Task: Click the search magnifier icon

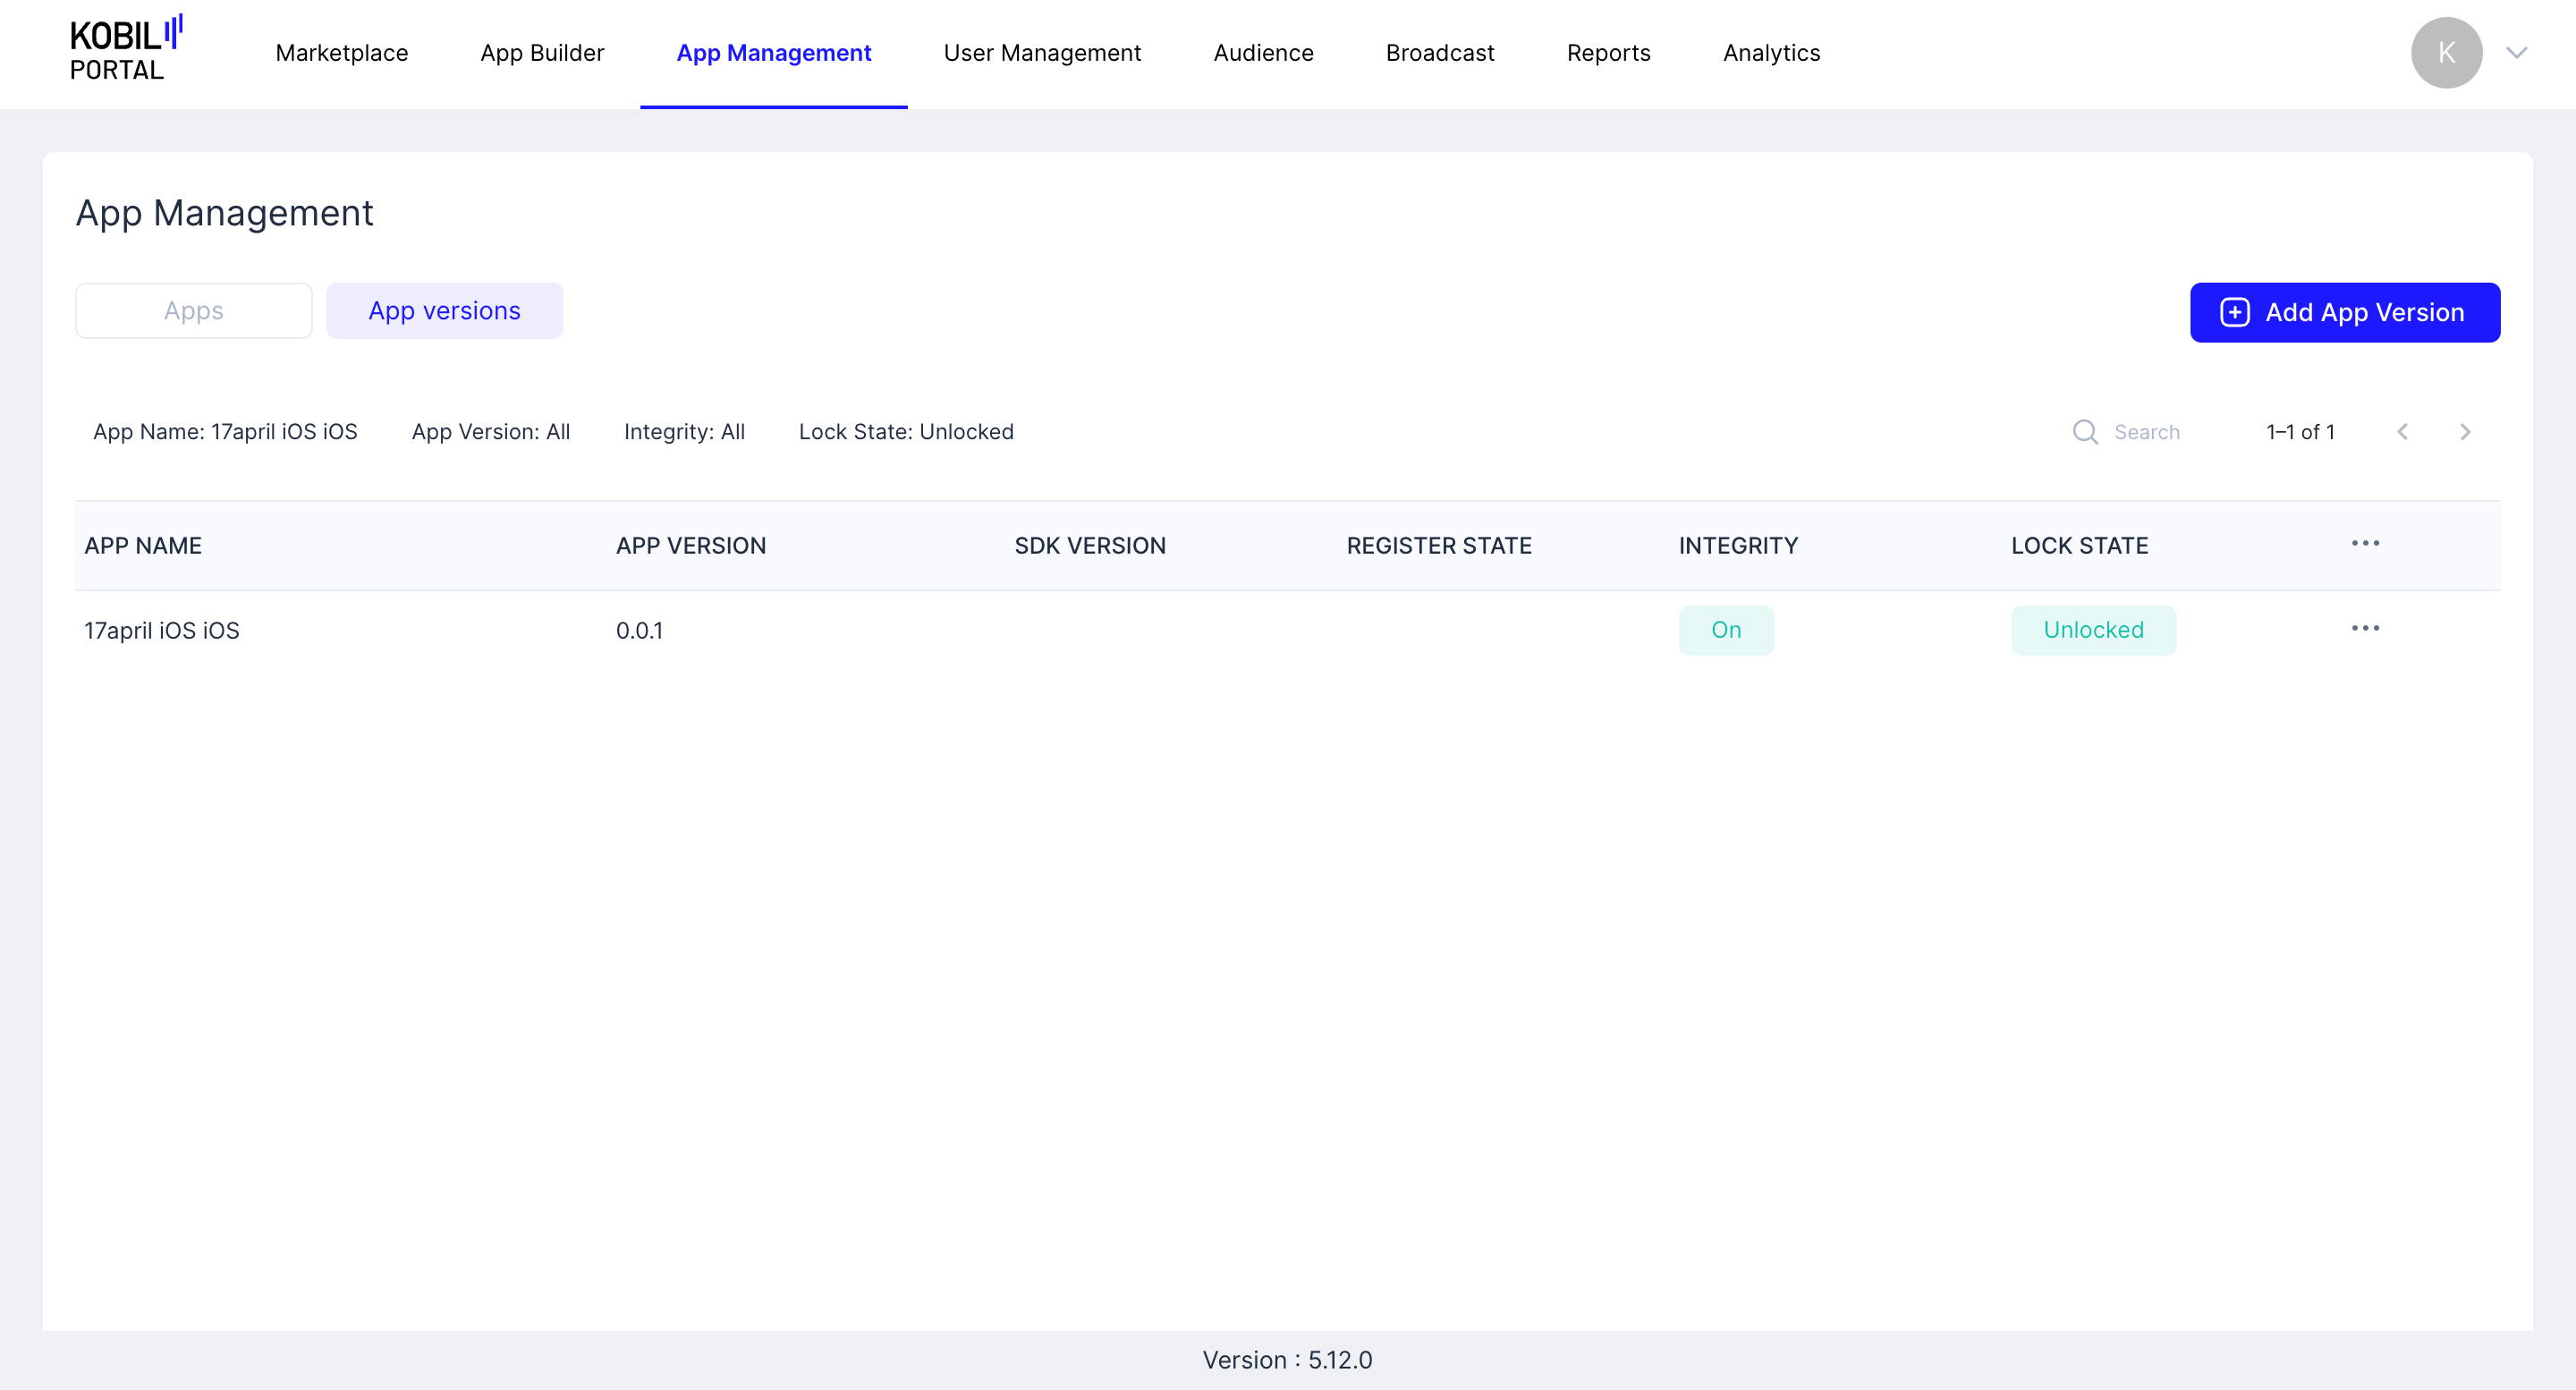Action: 2084,432
